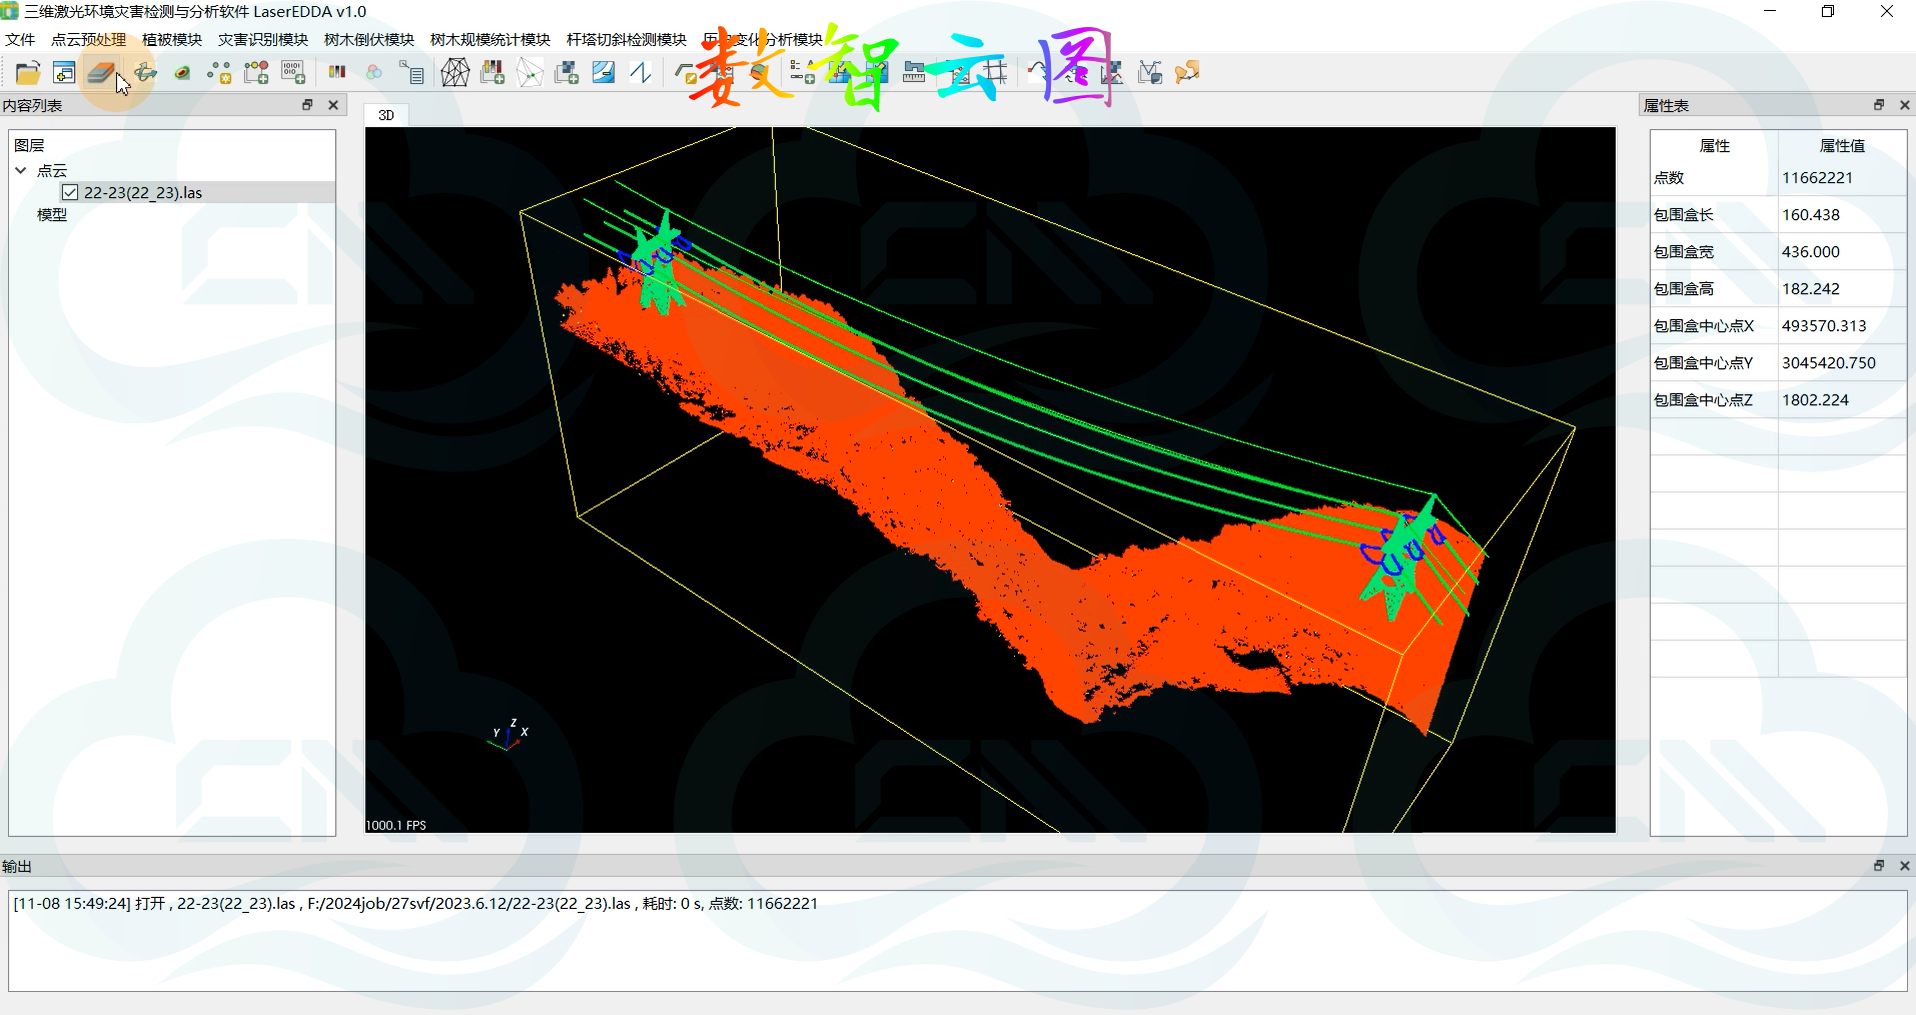Click the ruler measurement tool icon
Image resolution: width=1916 pixels, height=1015 pixels.
coord(913,72)
